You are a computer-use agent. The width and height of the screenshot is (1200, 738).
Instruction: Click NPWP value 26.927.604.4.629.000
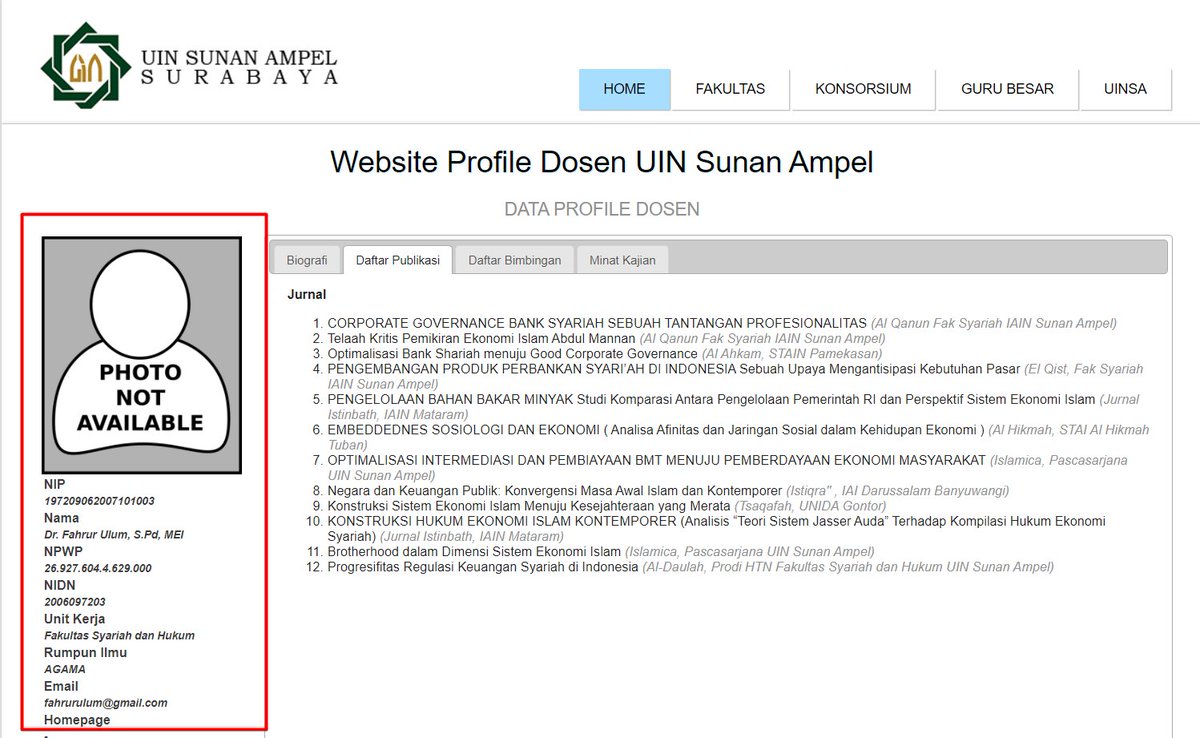[x=98, y=568]
